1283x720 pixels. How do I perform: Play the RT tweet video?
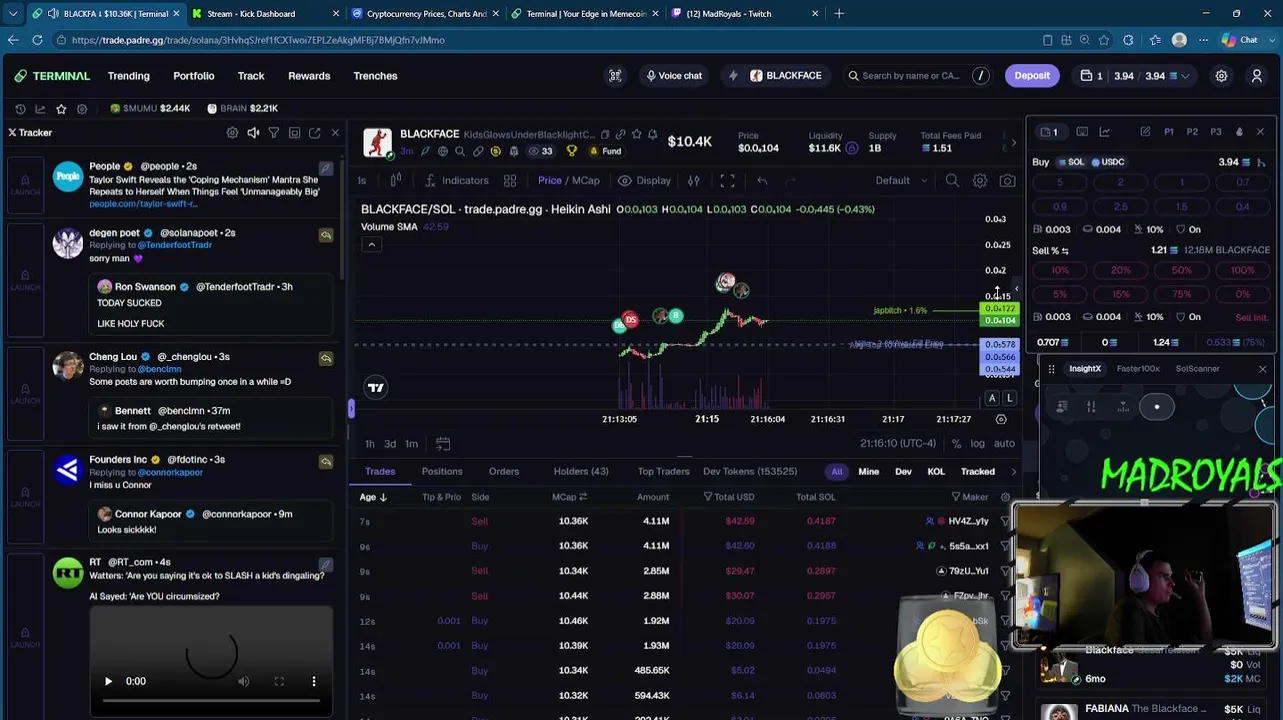point(108,681)
